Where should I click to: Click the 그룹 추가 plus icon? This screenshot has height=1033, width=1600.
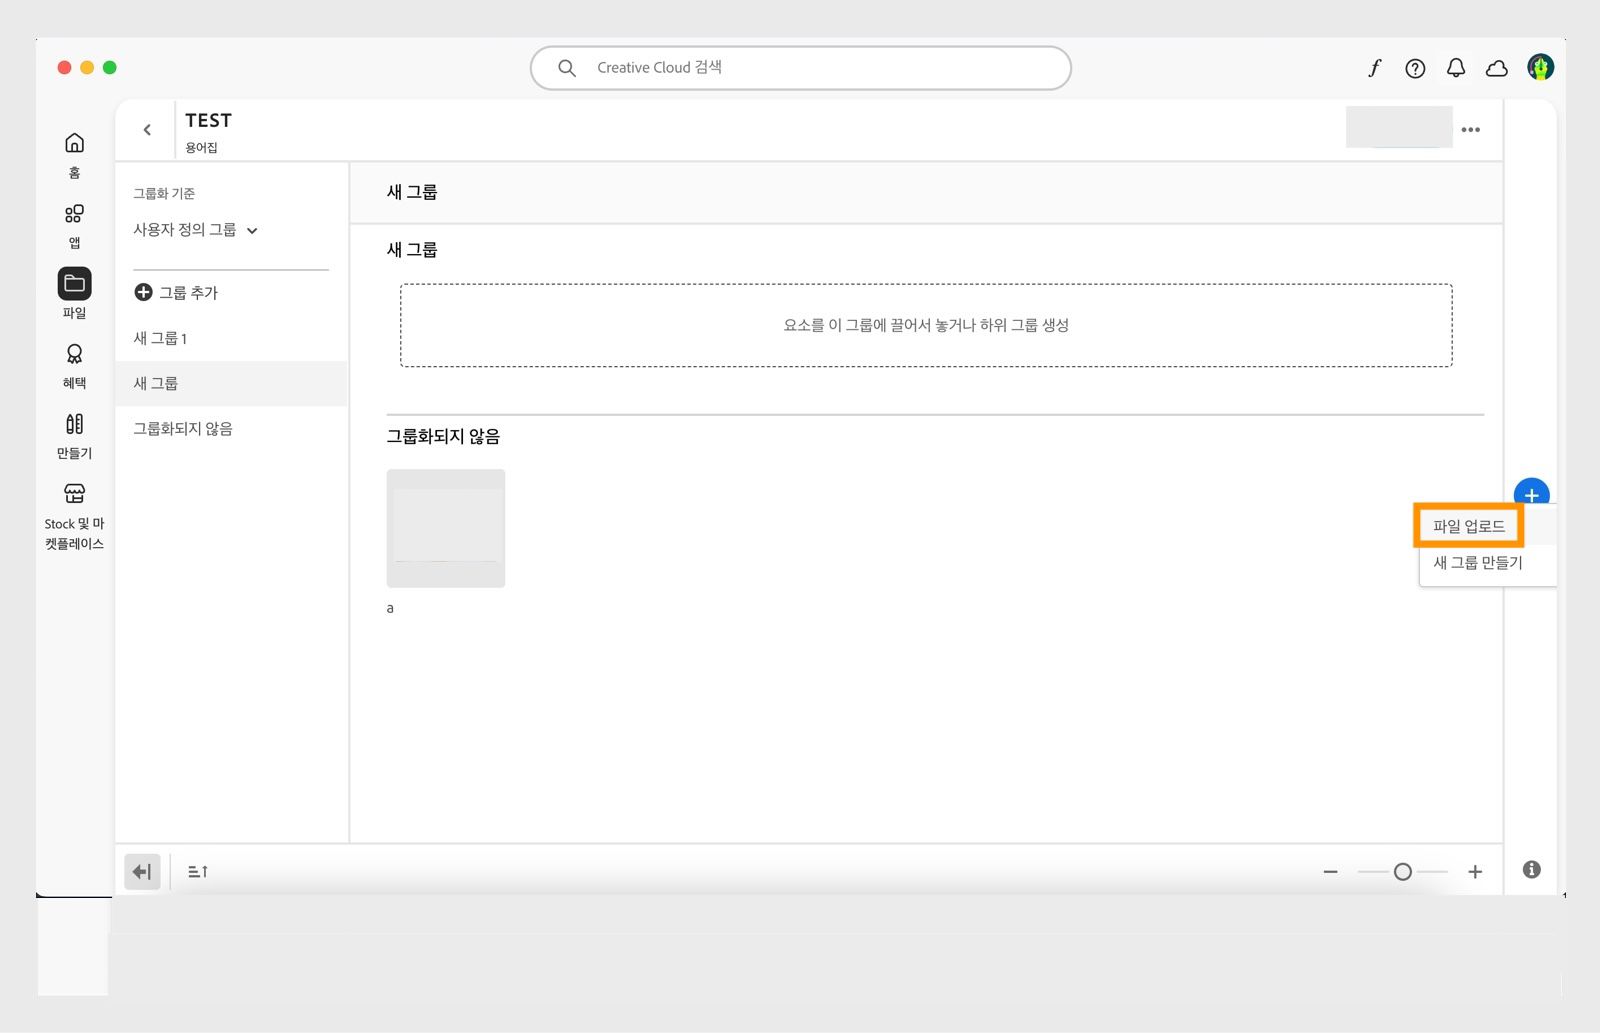tap(143, 292)
